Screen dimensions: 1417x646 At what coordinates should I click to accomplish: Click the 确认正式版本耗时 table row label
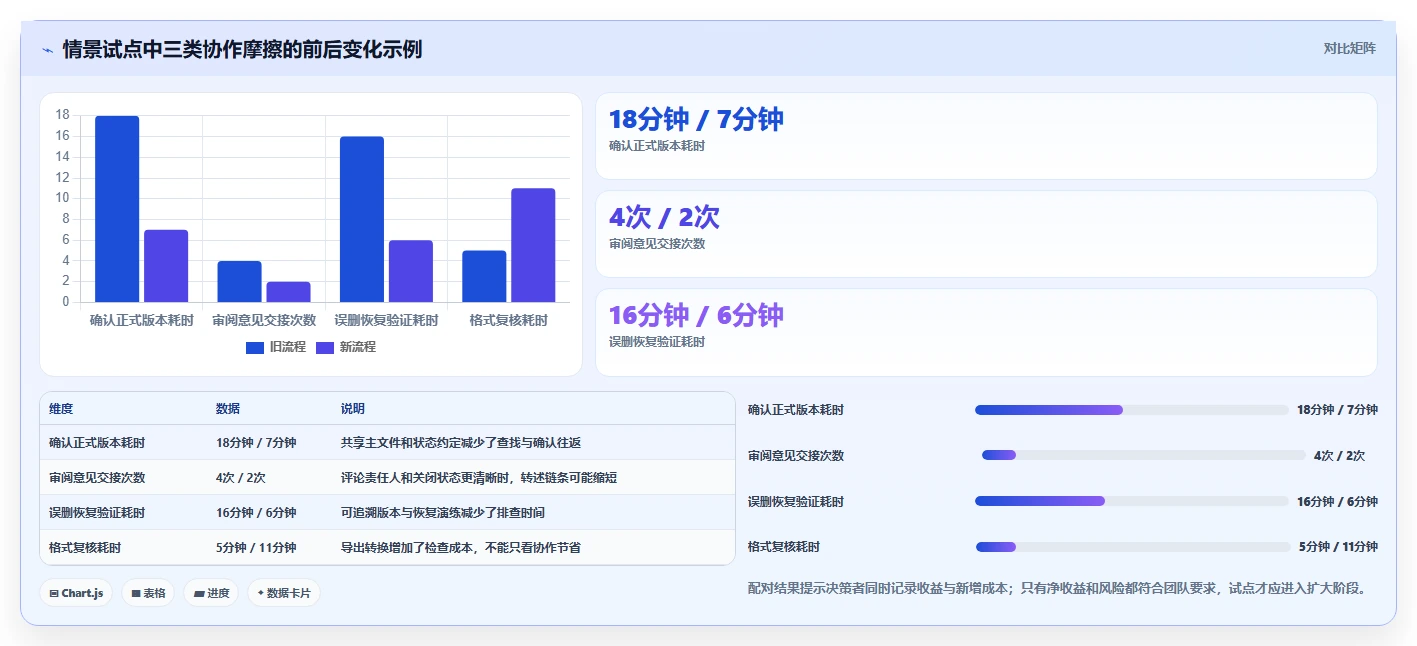click(97, 443)
